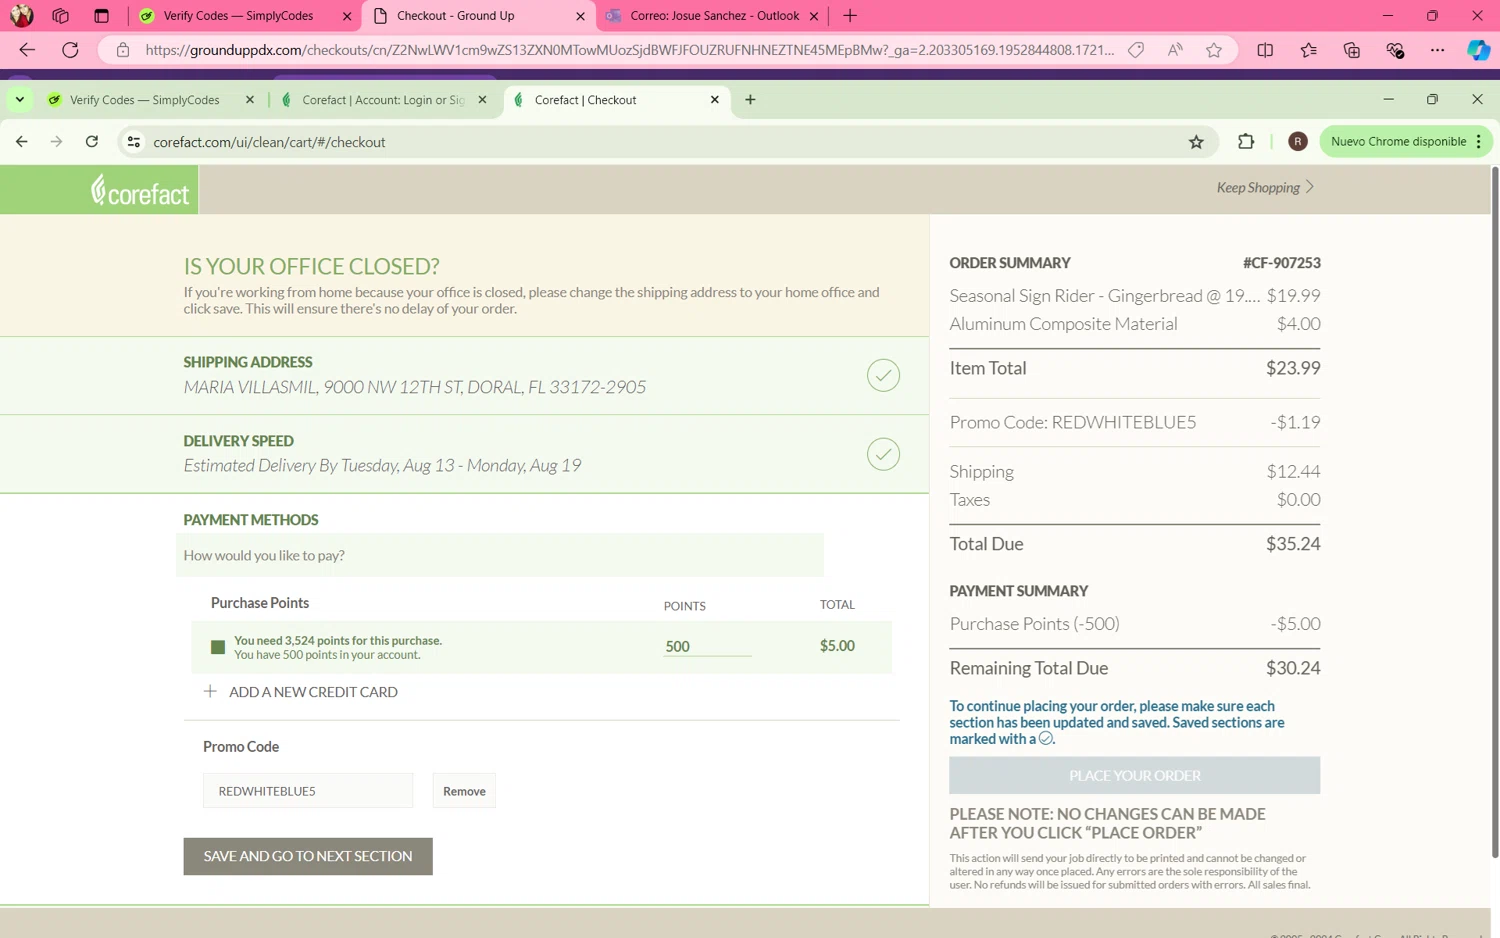Open the Edge Copilot icon
Viewport: 1500px width, 938px height.
[x=1477, y=50]
